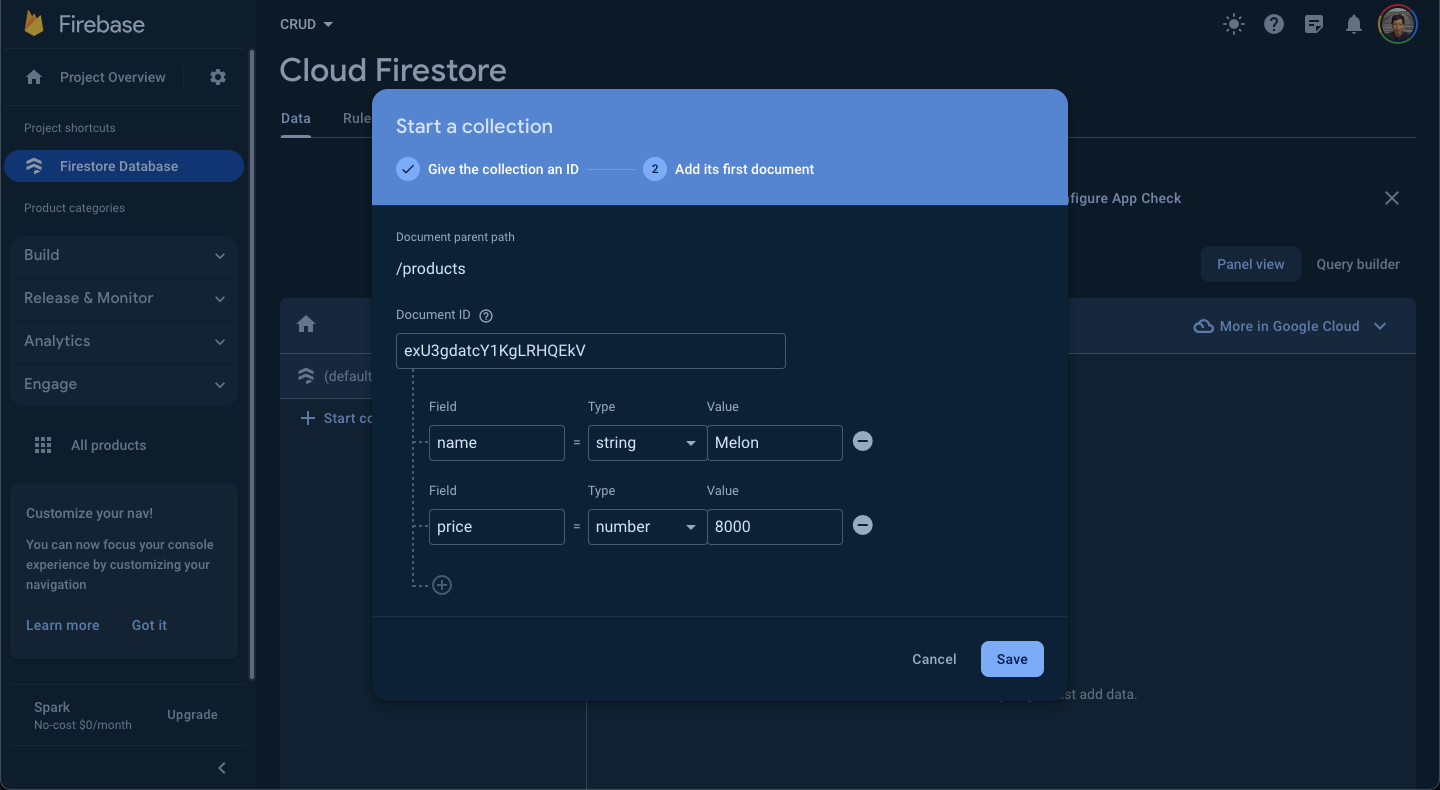Expand More in Google Cloud

[x=1290, y=325]
